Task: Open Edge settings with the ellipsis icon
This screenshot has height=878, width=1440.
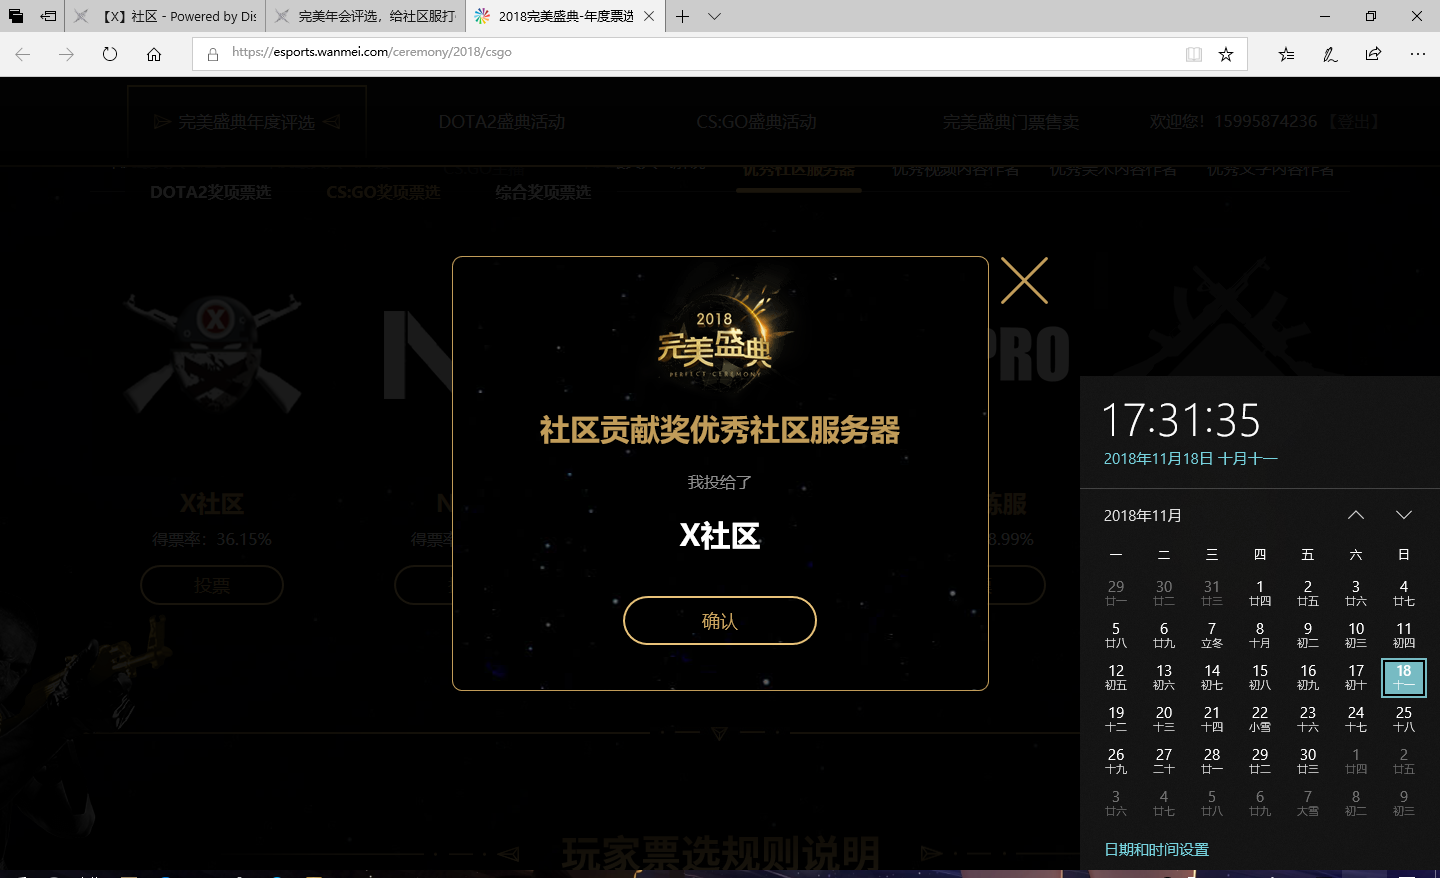Action: point(1418,54)
